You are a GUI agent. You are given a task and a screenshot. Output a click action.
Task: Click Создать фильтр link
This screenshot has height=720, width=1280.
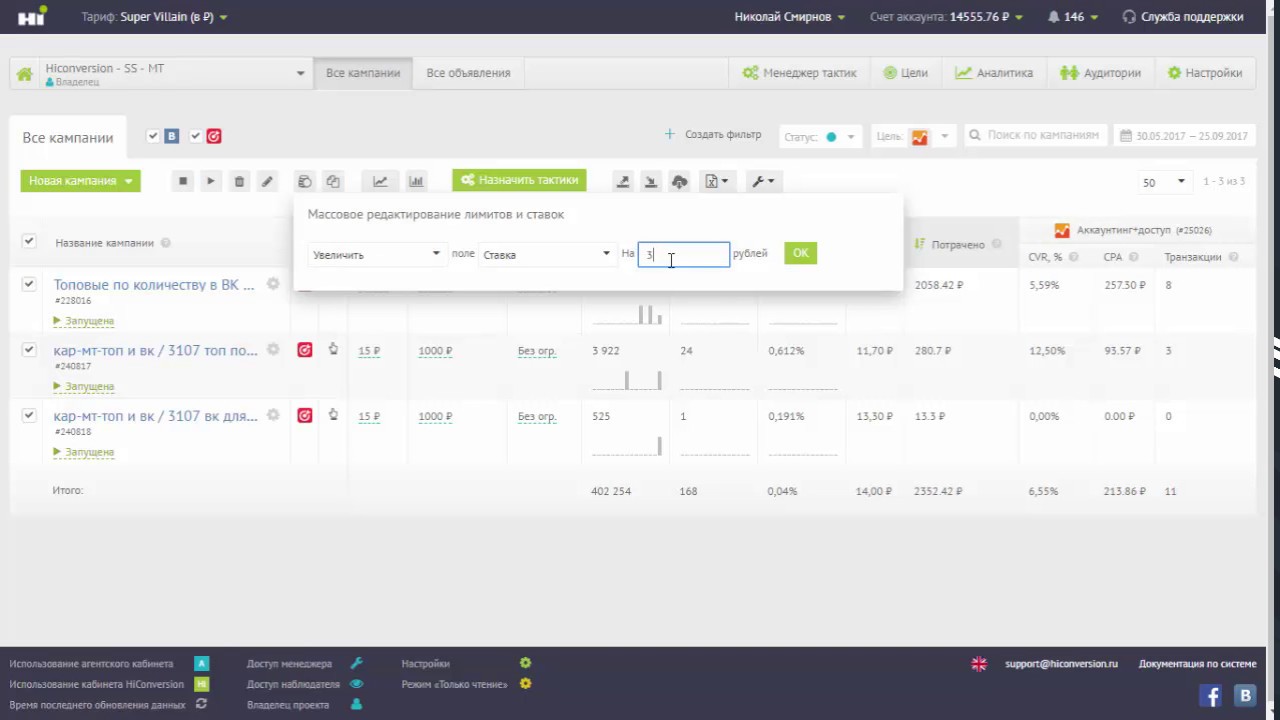(713, 134)
